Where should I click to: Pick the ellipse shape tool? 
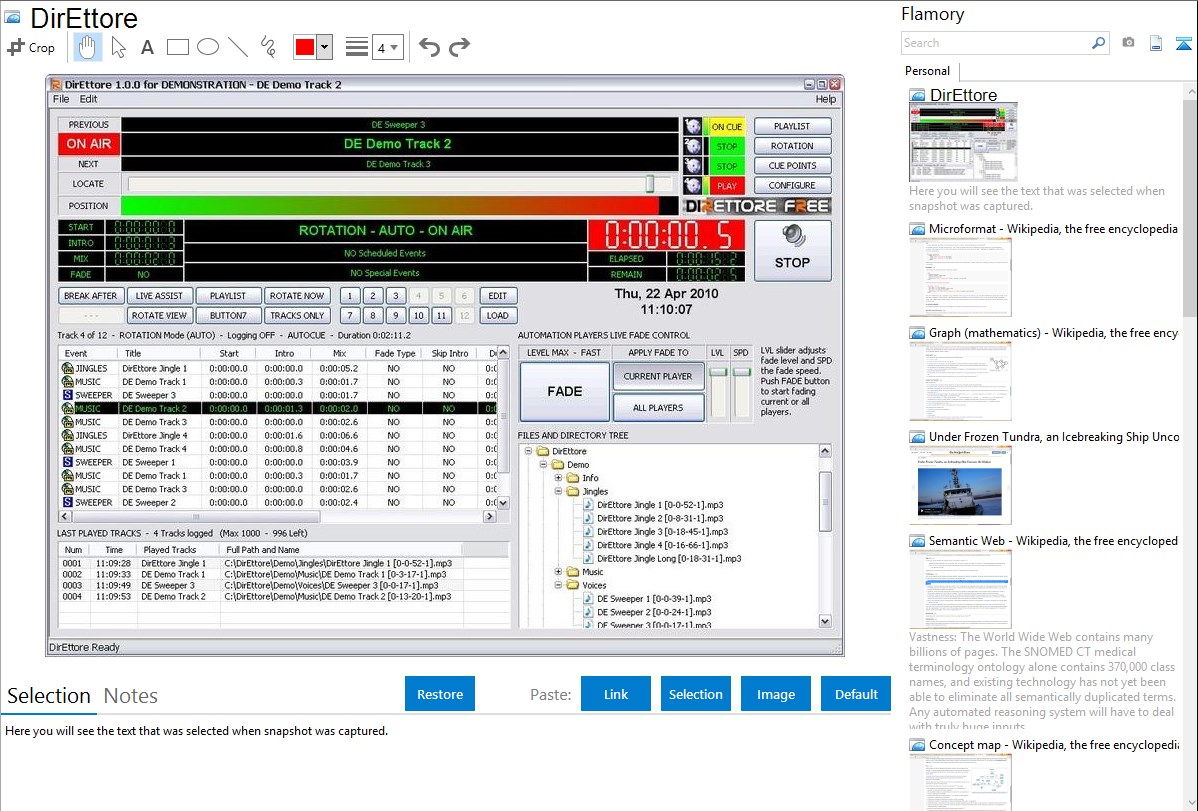208,47
